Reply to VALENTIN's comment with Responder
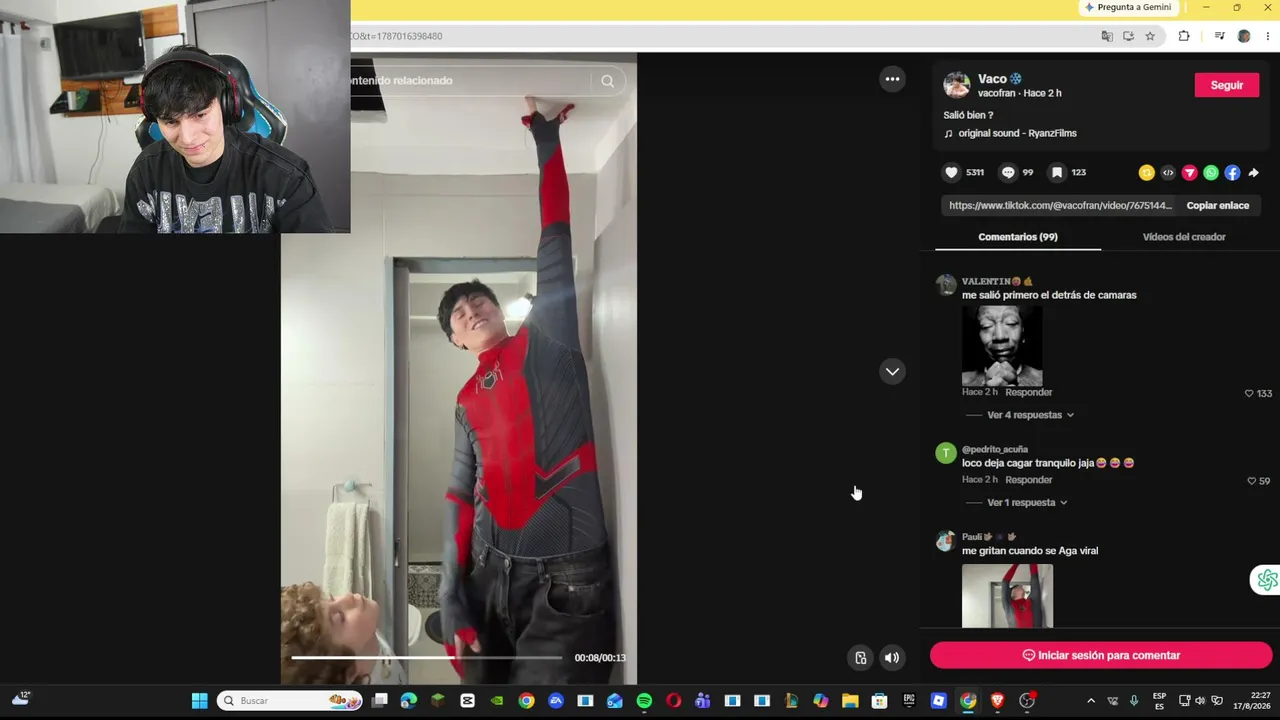1280x720 pixels. click(x=1029, y=392)
